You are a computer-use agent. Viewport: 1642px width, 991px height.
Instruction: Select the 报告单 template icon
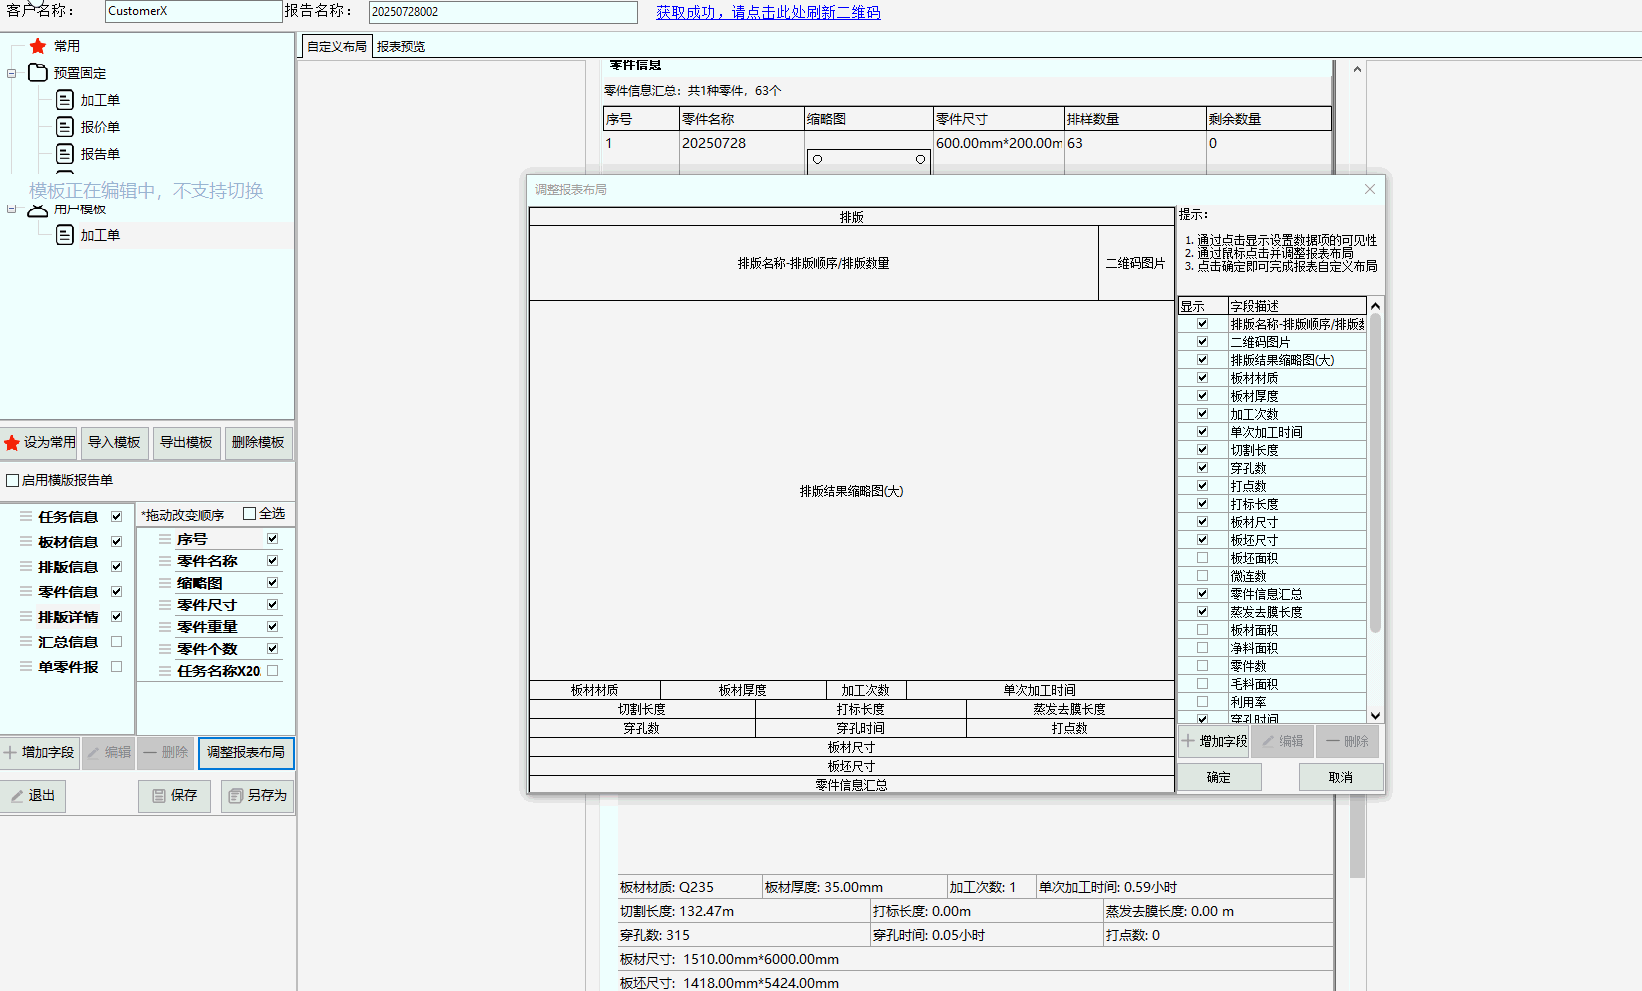[x=65, y=154]
